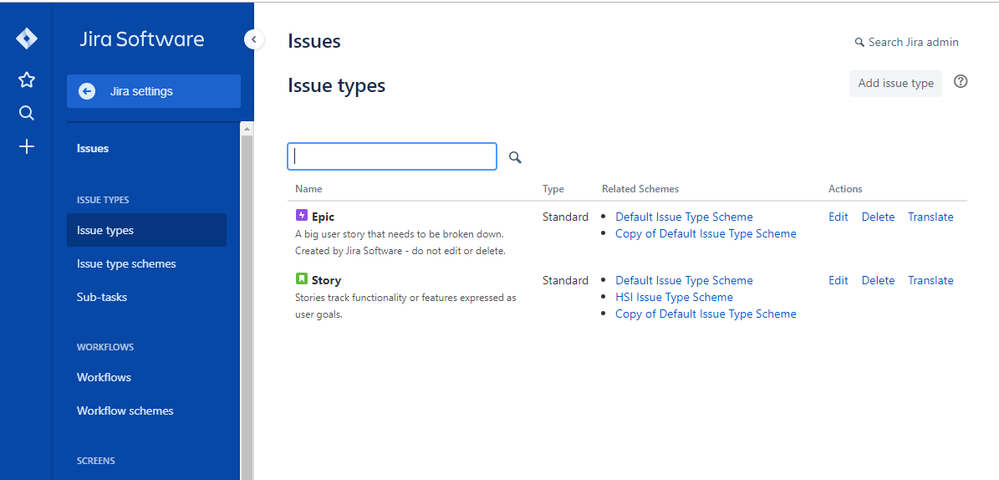999x480 pixels.
Task: Click the back arrow in Jira settings
Action: pyautogui.click(x=87, y=91)
